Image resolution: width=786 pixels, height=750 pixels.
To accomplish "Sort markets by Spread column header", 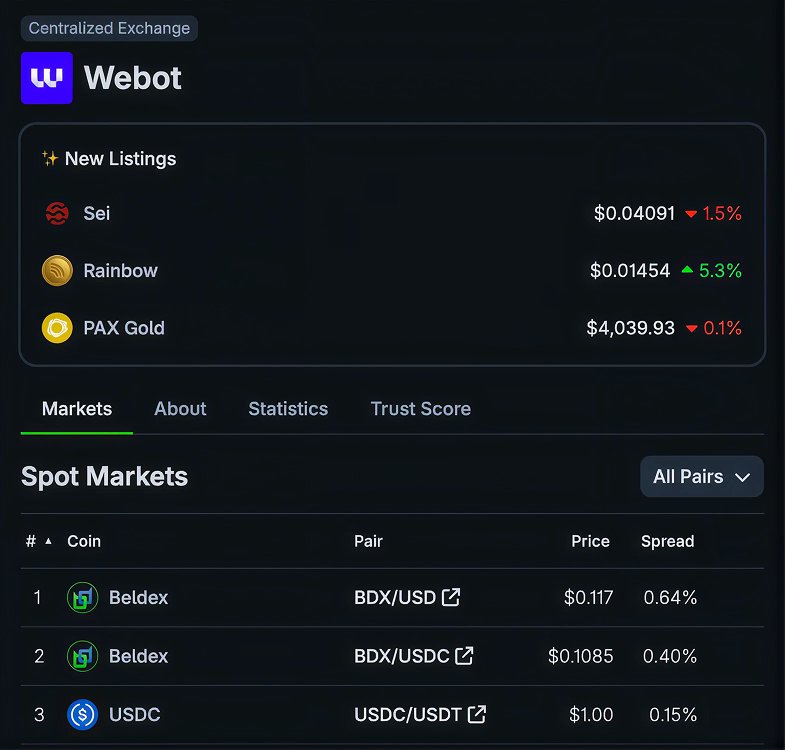I will point(668,541).
